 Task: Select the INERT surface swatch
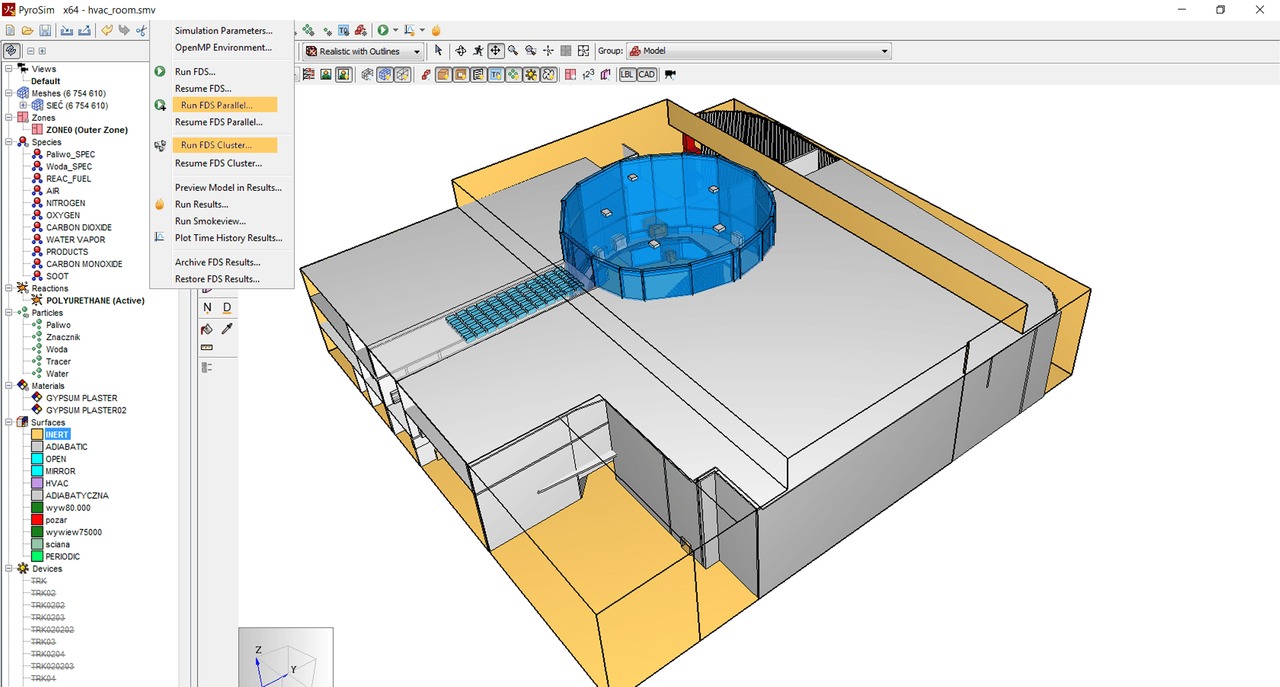[37, 435]
